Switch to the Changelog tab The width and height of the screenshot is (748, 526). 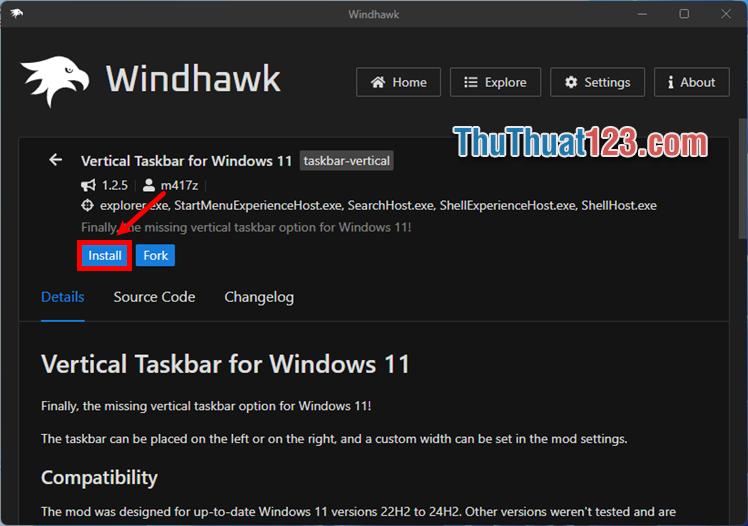pyautogui.click(x=259, y=297)
